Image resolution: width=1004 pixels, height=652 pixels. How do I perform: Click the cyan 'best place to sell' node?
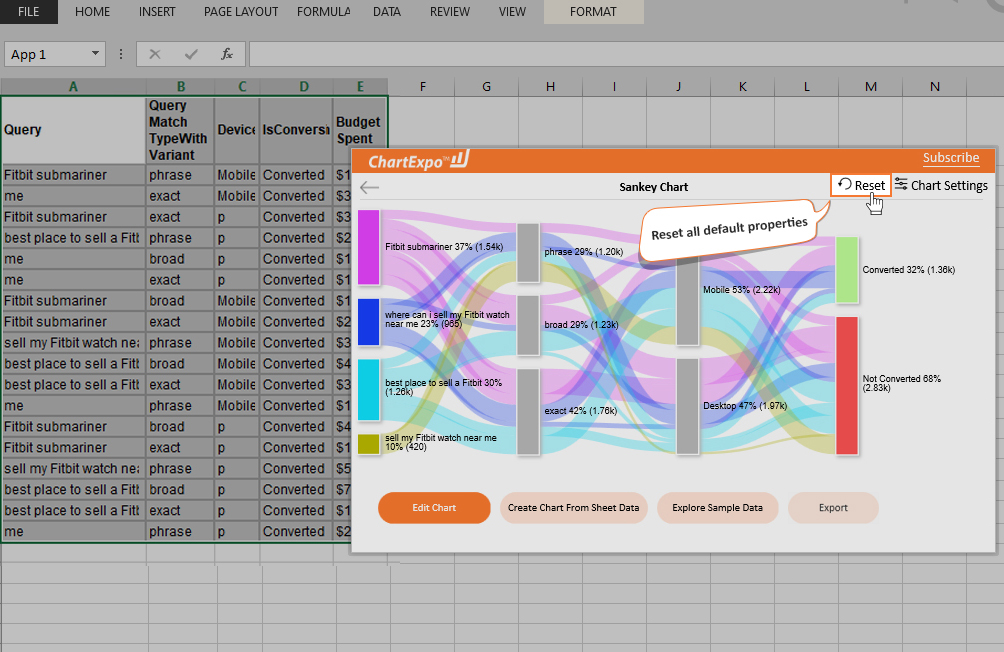[x=368, y=390]
